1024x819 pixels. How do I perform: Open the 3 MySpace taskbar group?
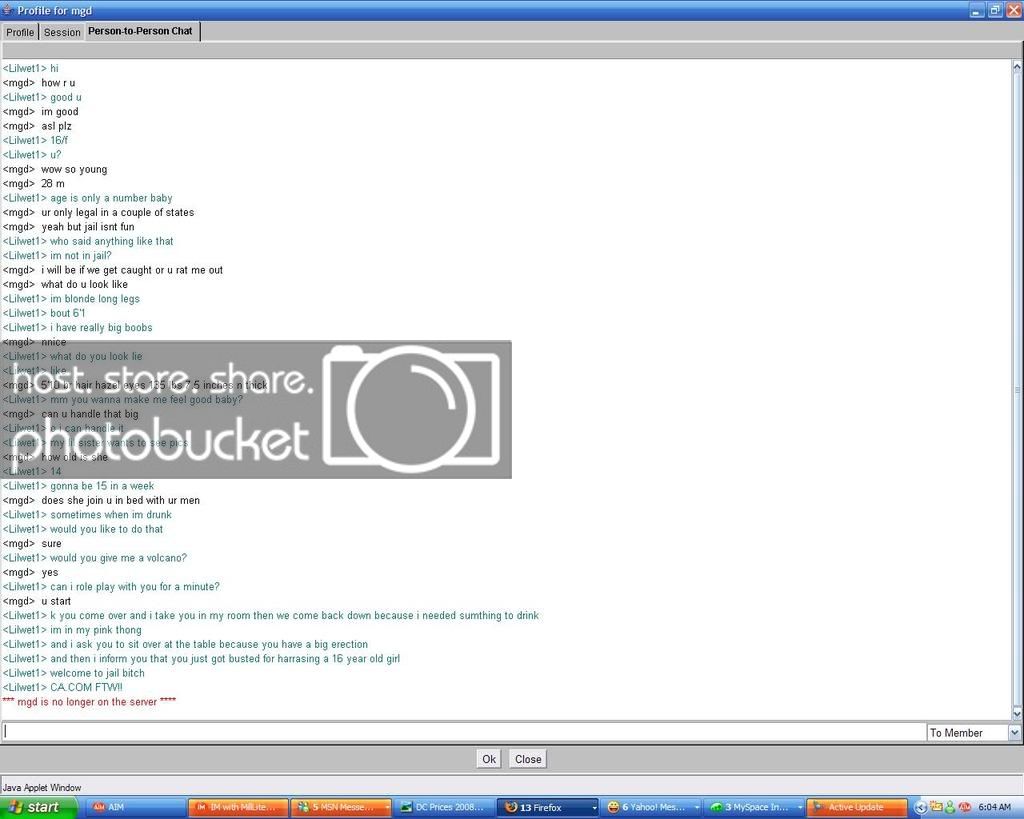754,807
